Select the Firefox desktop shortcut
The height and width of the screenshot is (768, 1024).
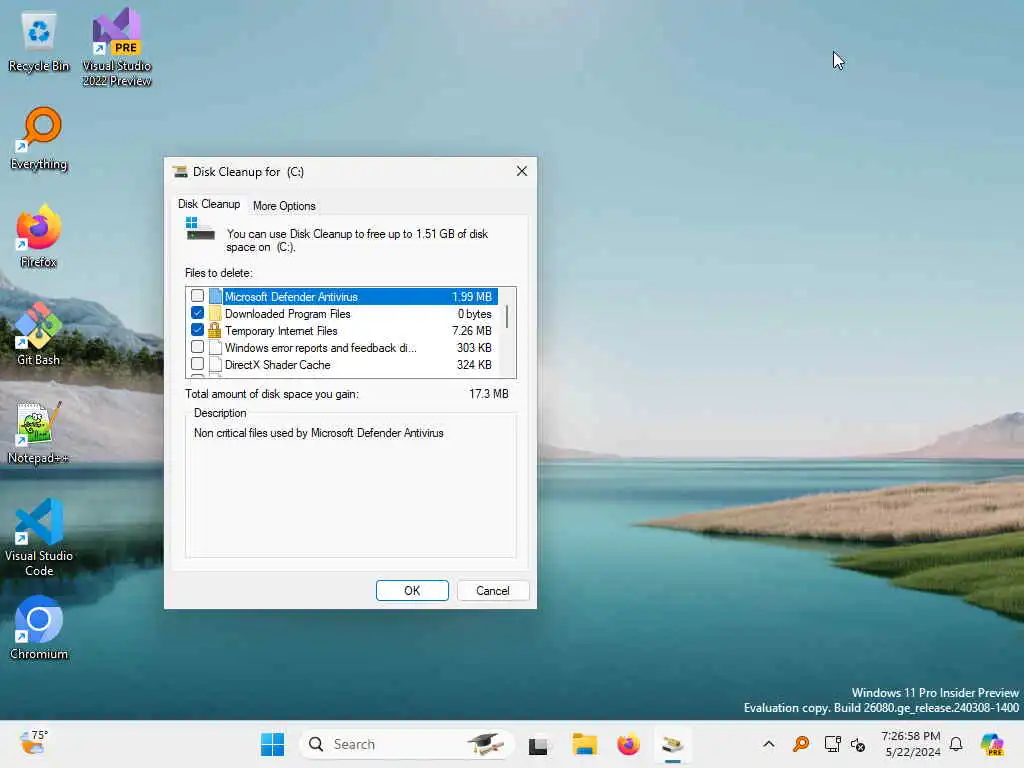(39, 236)
